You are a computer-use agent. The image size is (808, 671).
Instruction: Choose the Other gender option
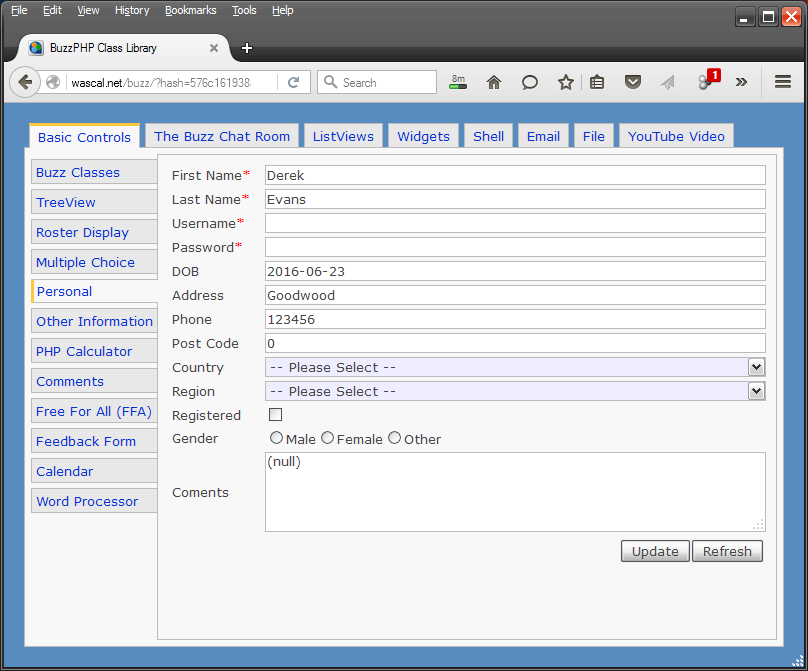click(x=394, y=437)
